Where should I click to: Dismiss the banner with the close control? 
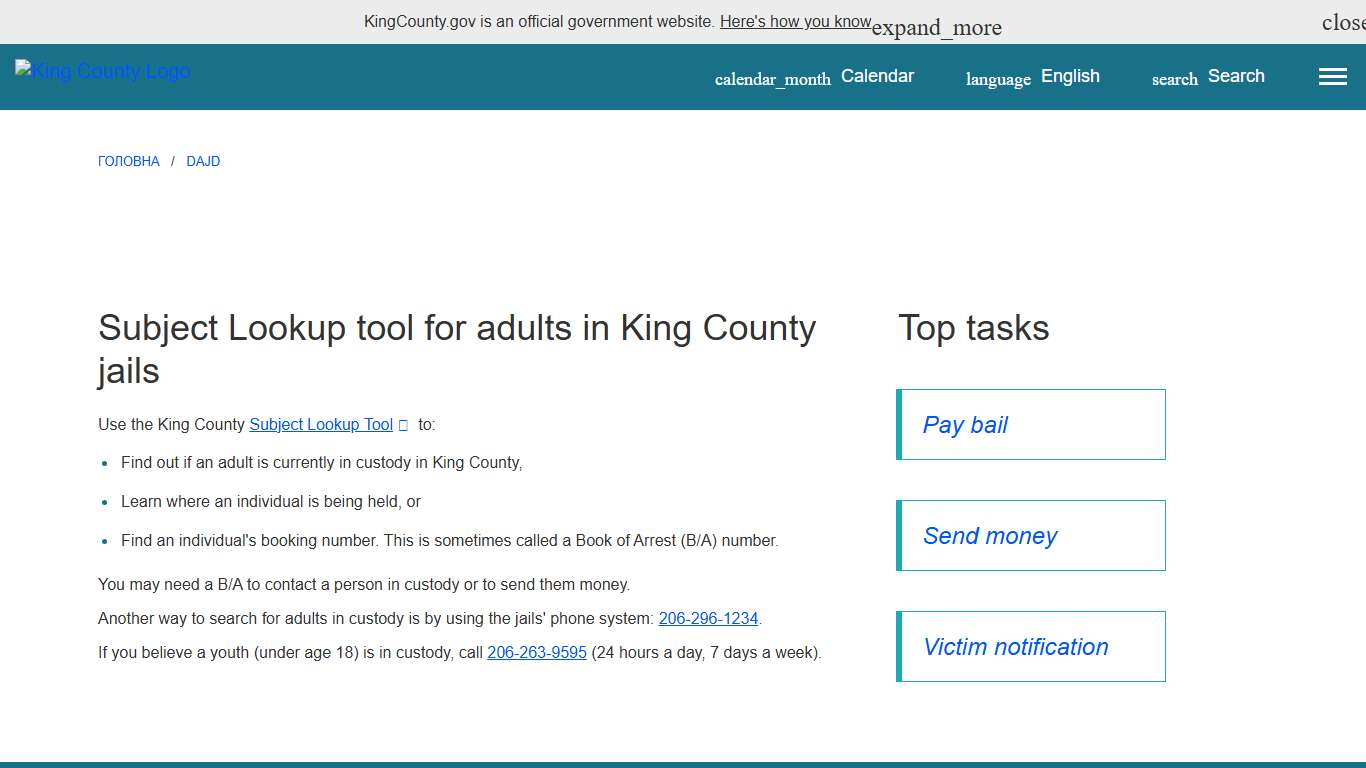(1344, 21)
